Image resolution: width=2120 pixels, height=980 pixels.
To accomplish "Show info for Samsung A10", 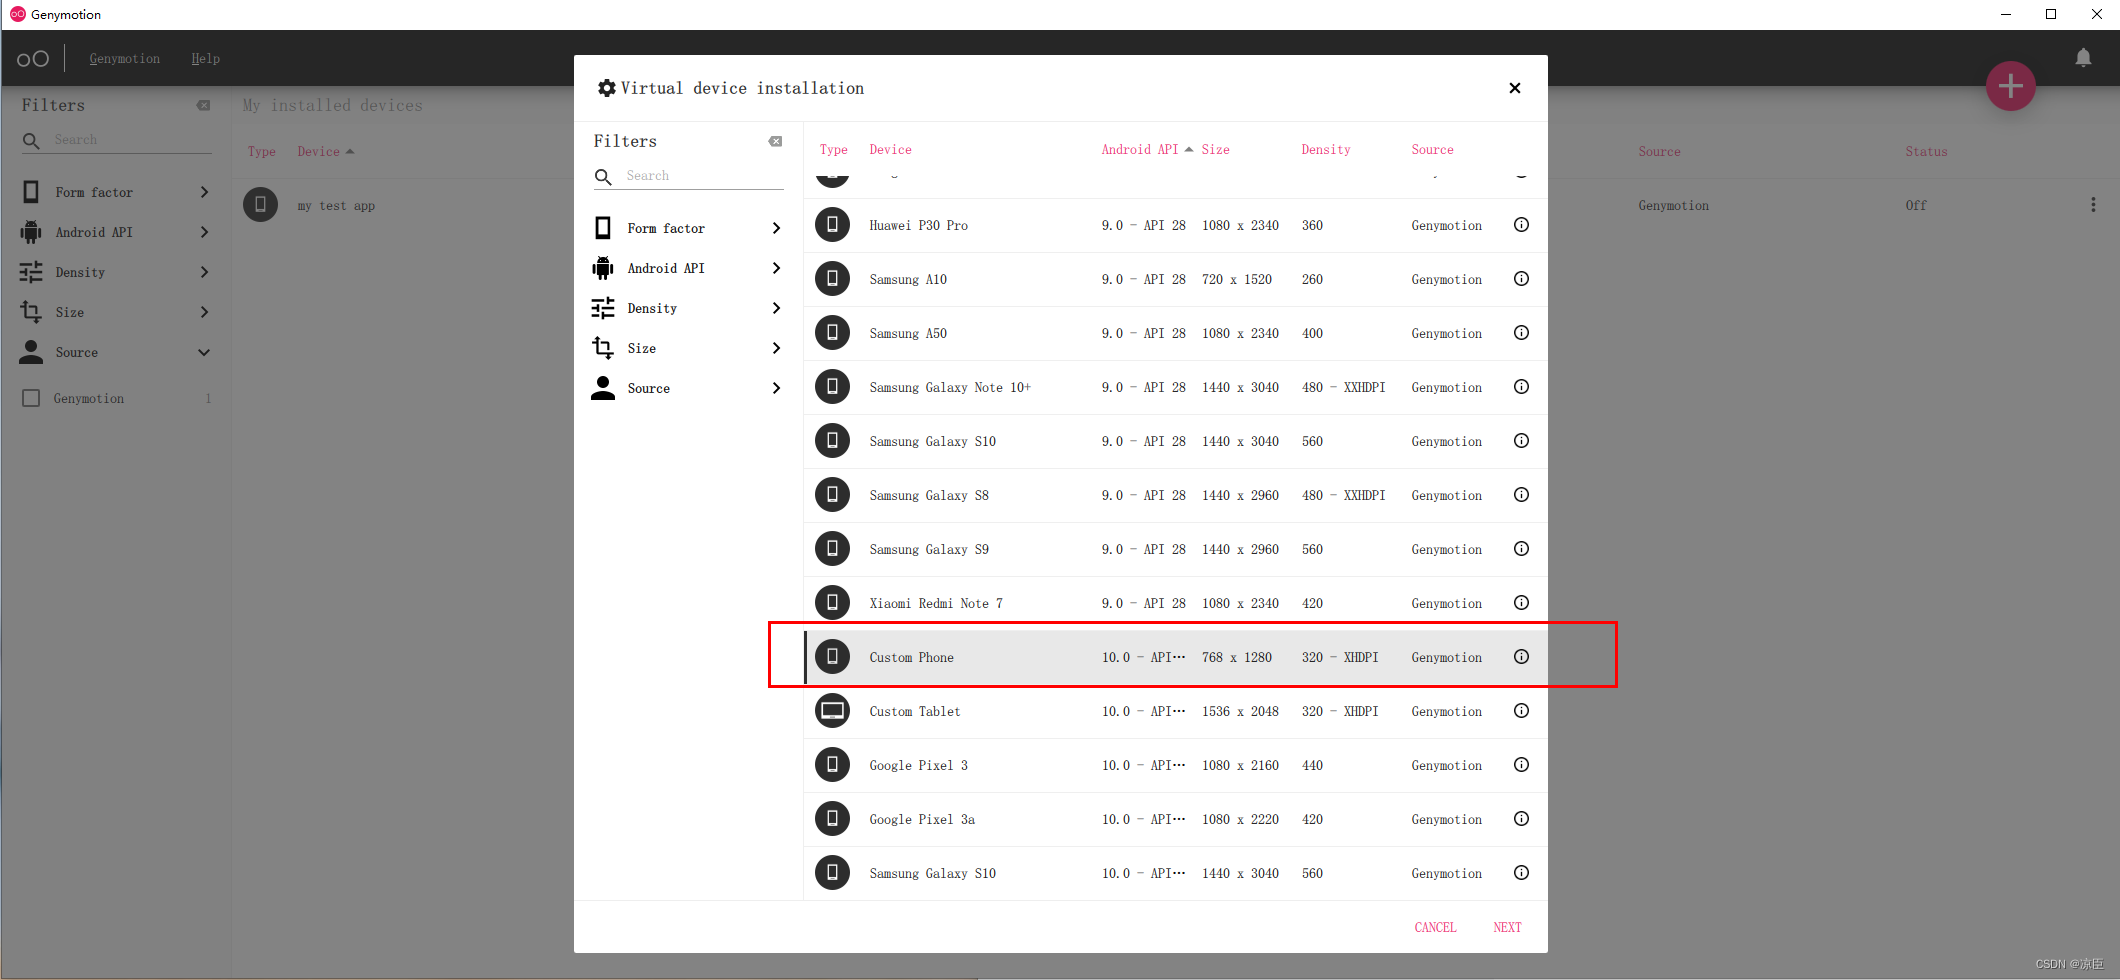I will [x=1521, y=279].
